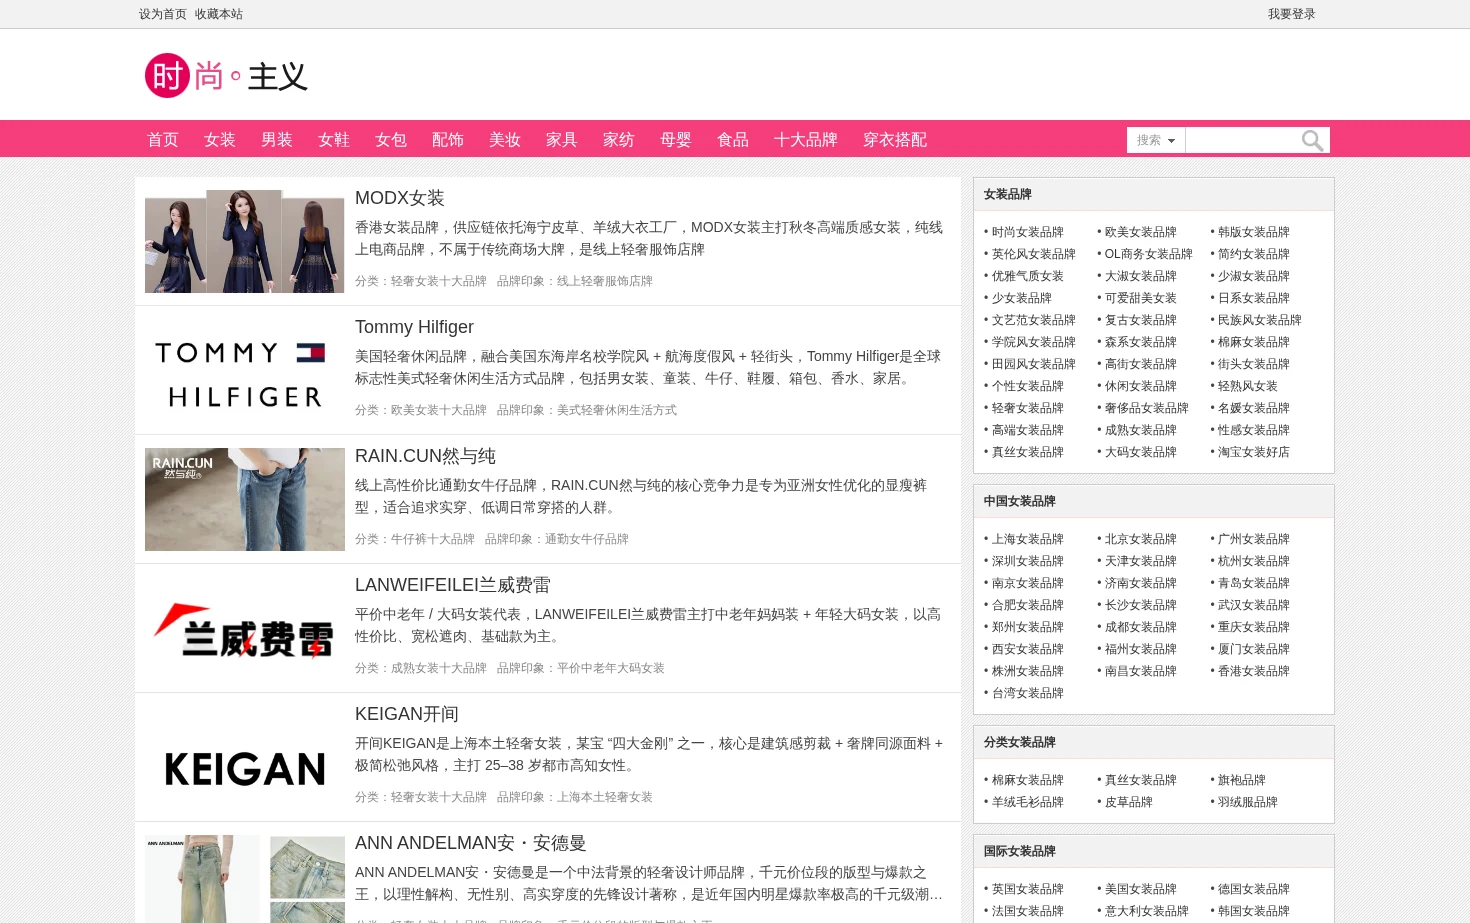This screenshot has height=923, width=1470.
Task: Open the MODX女装 article title
Action: (x=400, y=198)
